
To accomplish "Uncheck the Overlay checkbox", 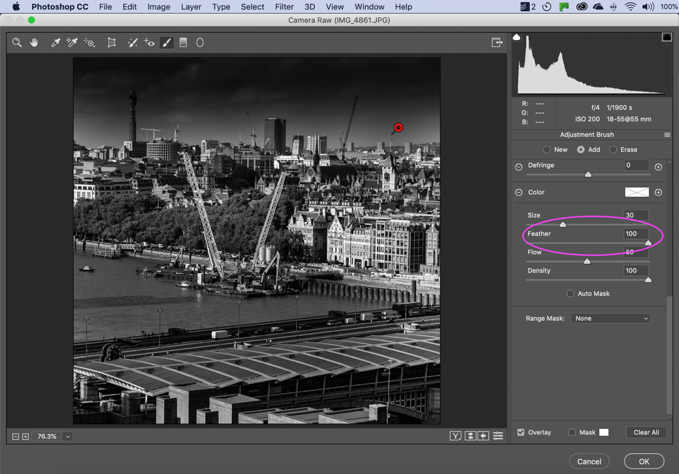I will (521, 433).
